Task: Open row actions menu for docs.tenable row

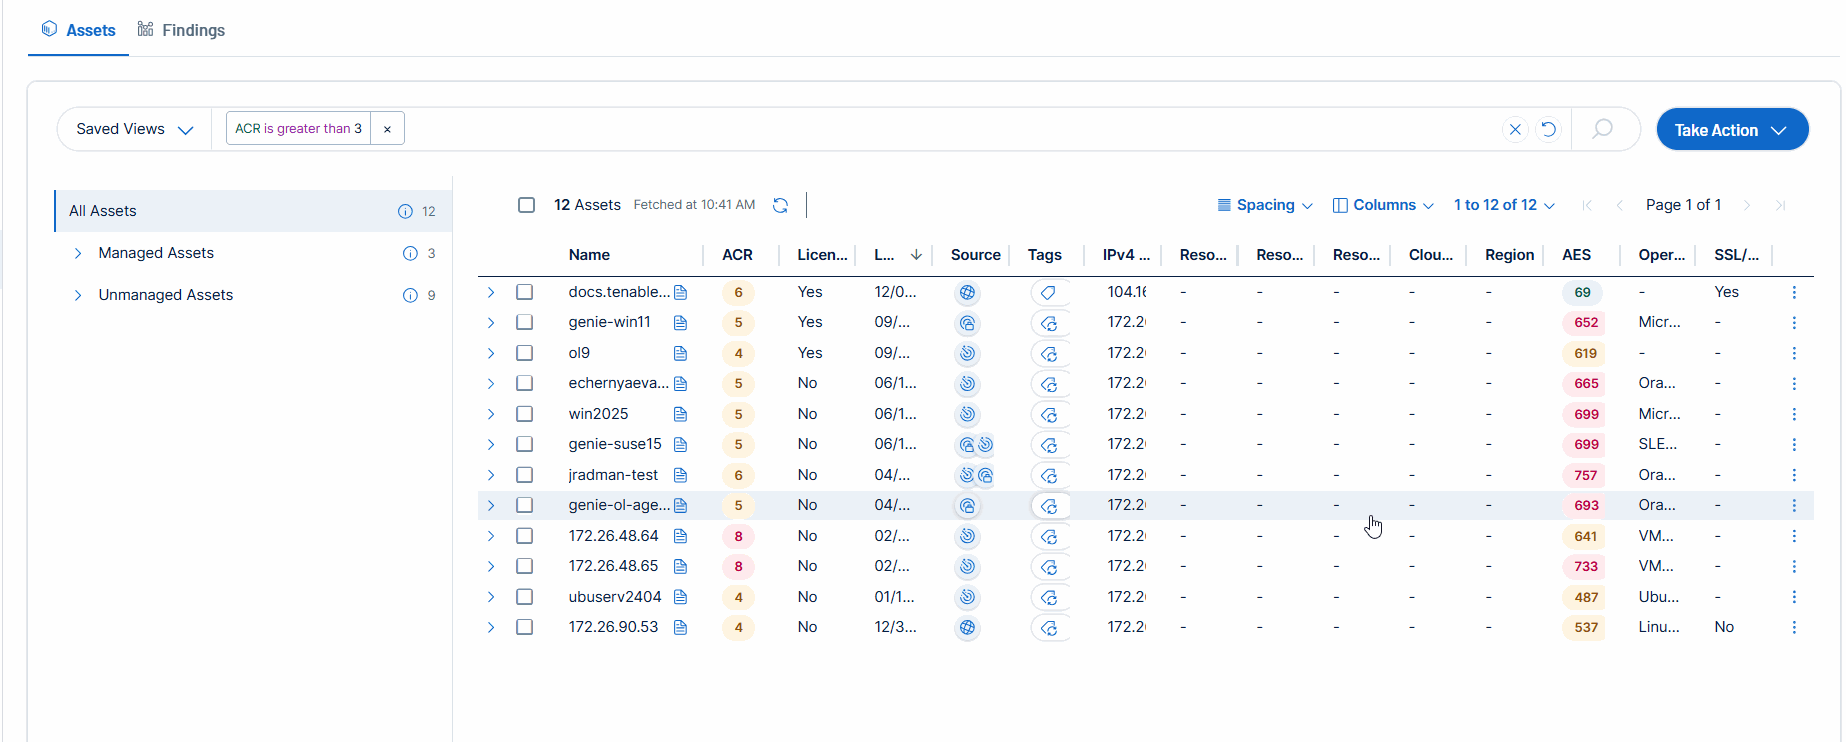Action: (x=1794, y=292)
